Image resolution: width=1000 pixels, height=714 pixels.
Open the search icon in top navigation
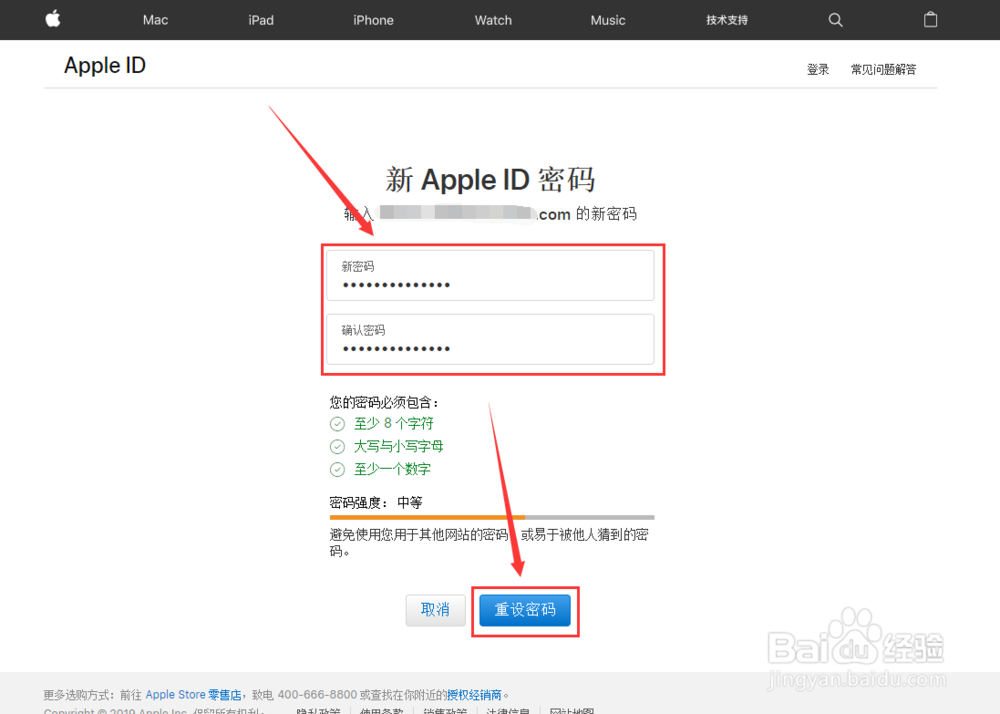[x=834, y=20]
